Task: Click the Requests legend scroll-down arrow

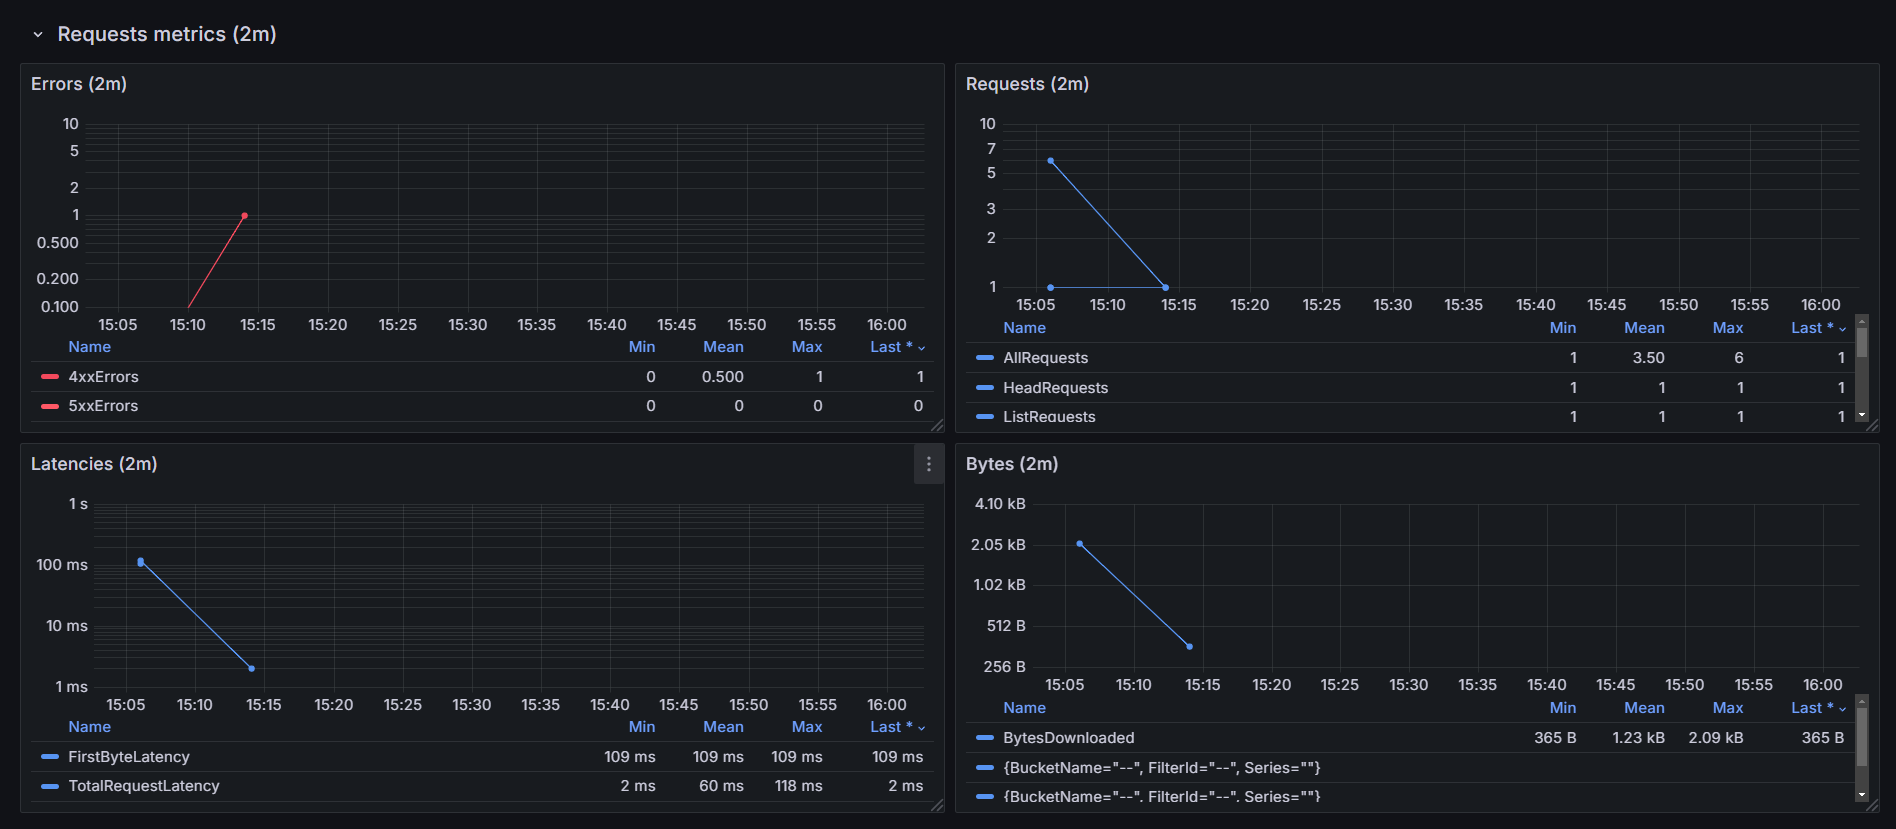Action: 1861,415
